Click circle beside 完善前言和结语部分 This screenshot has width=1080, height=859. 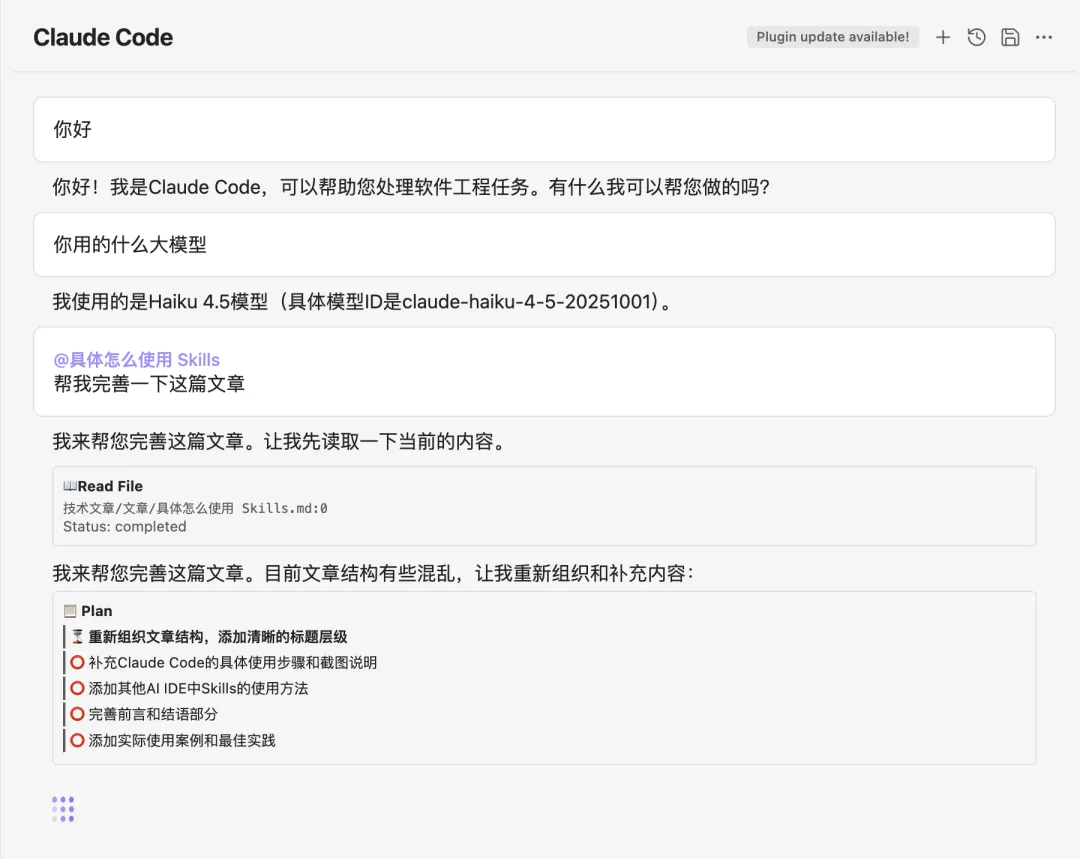[77, 714]
